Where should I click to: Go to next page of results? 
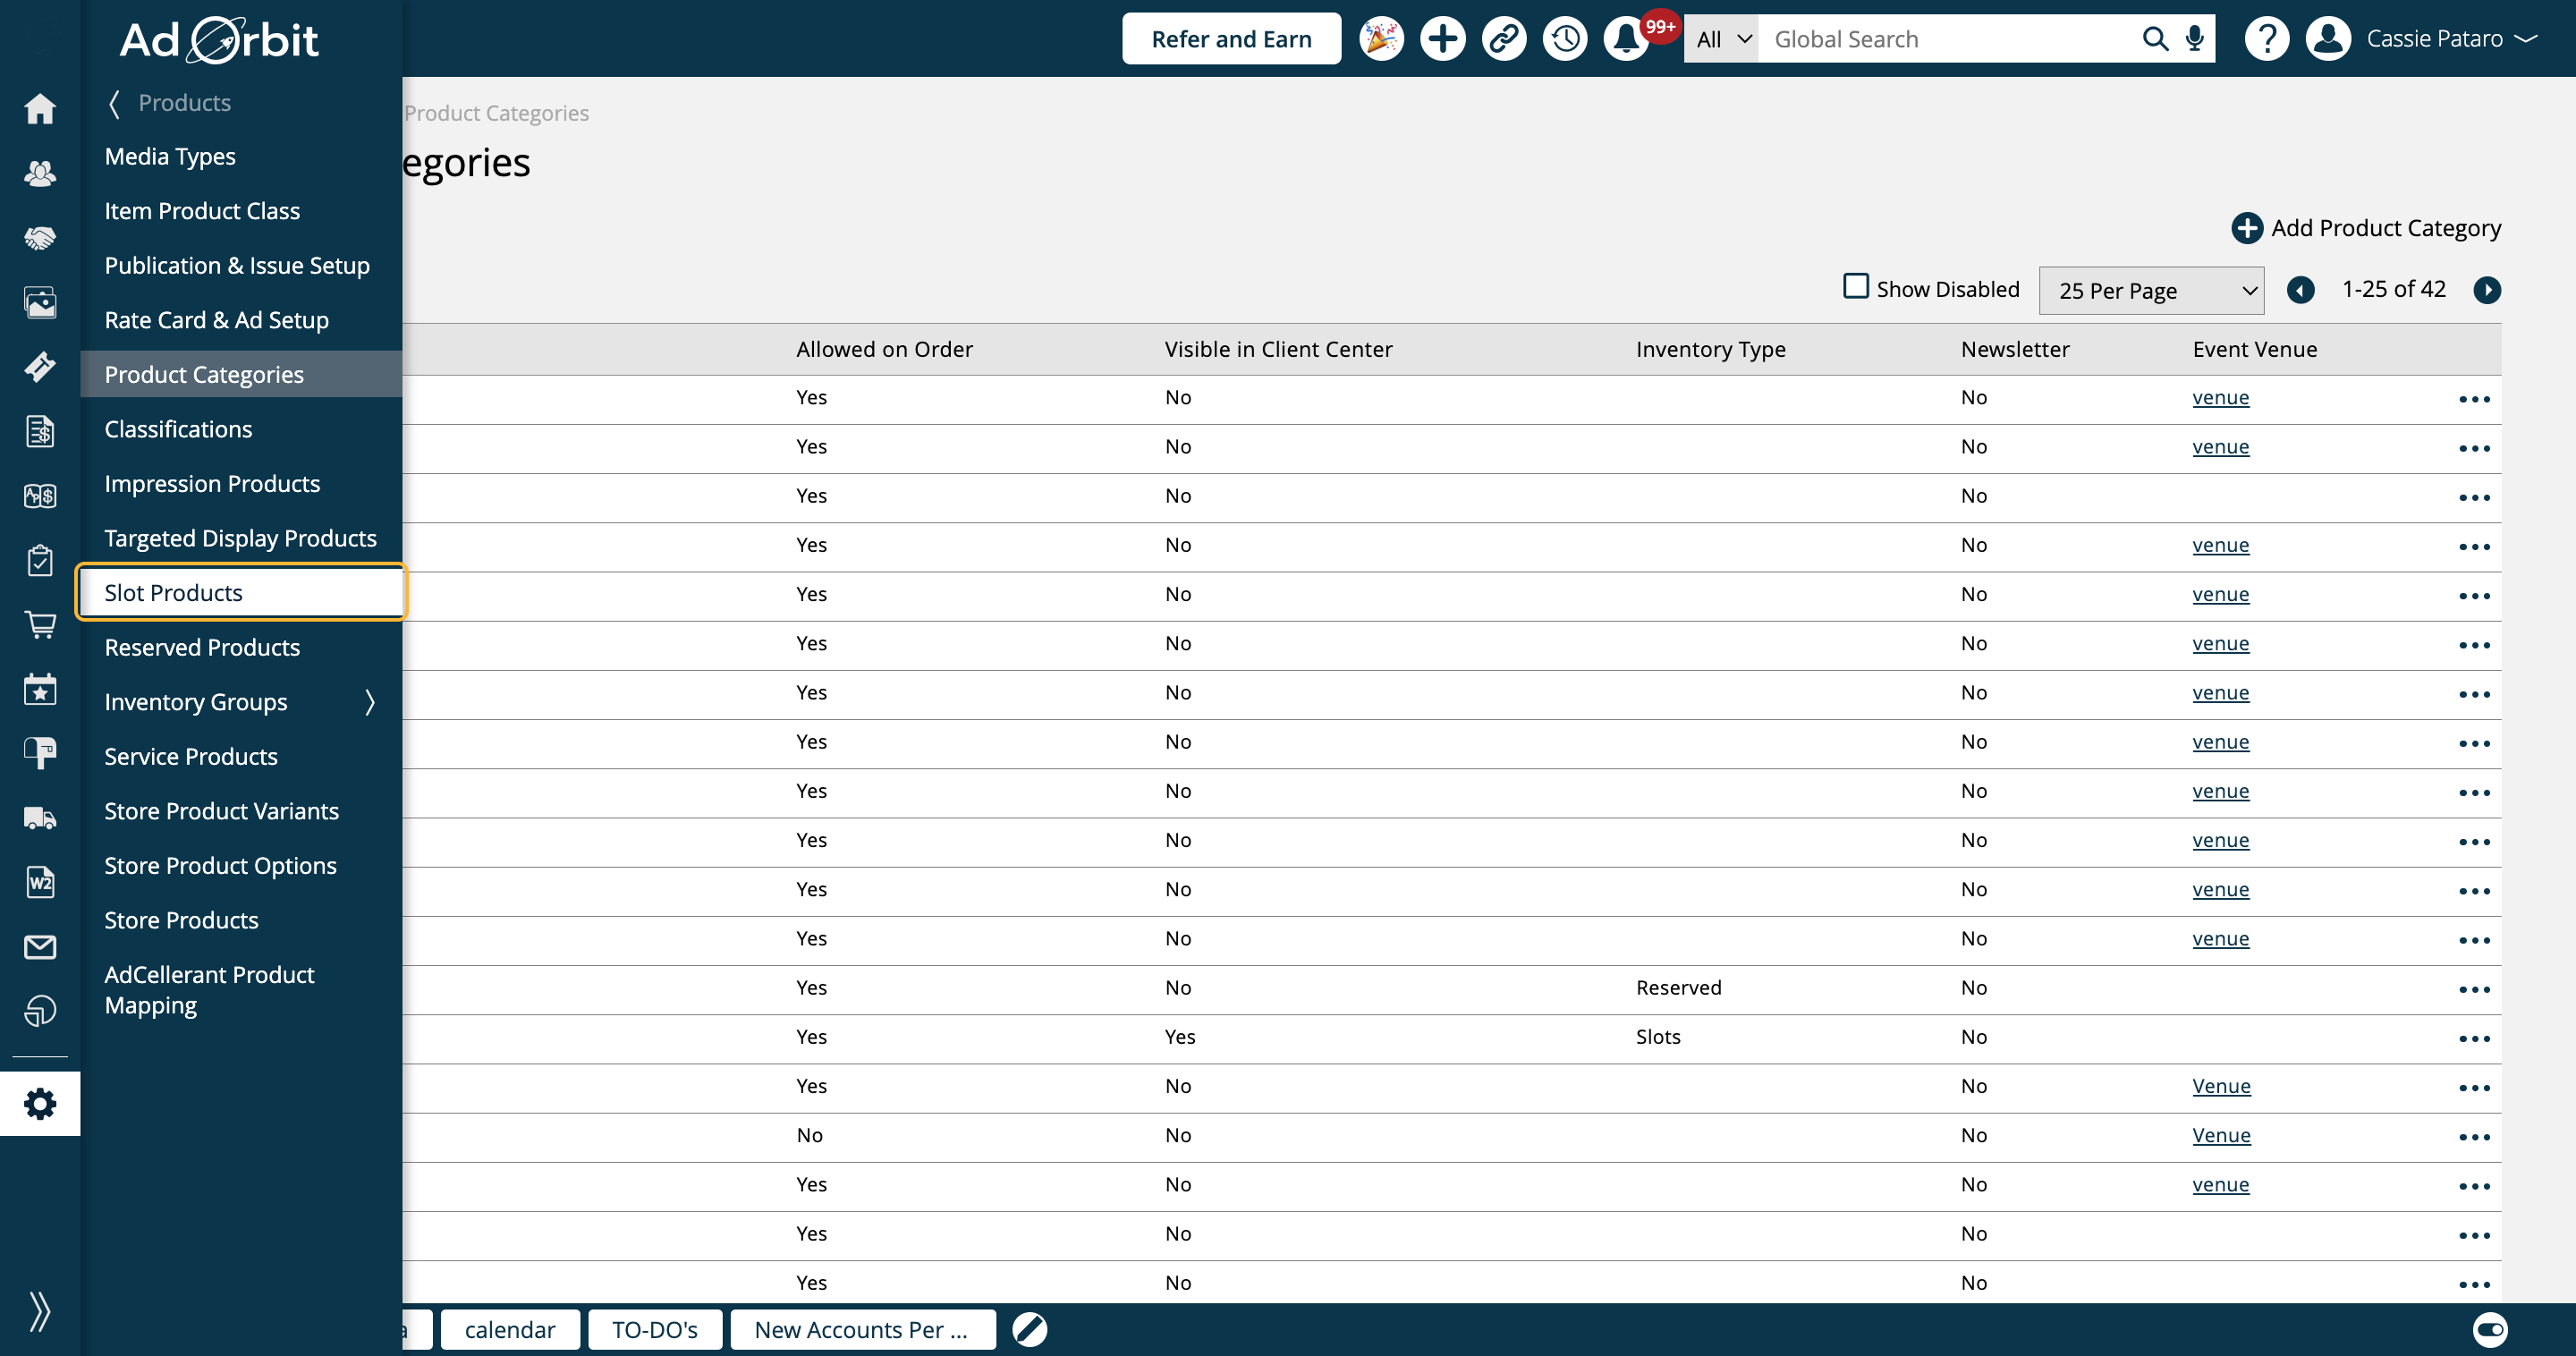point(2487,290)
